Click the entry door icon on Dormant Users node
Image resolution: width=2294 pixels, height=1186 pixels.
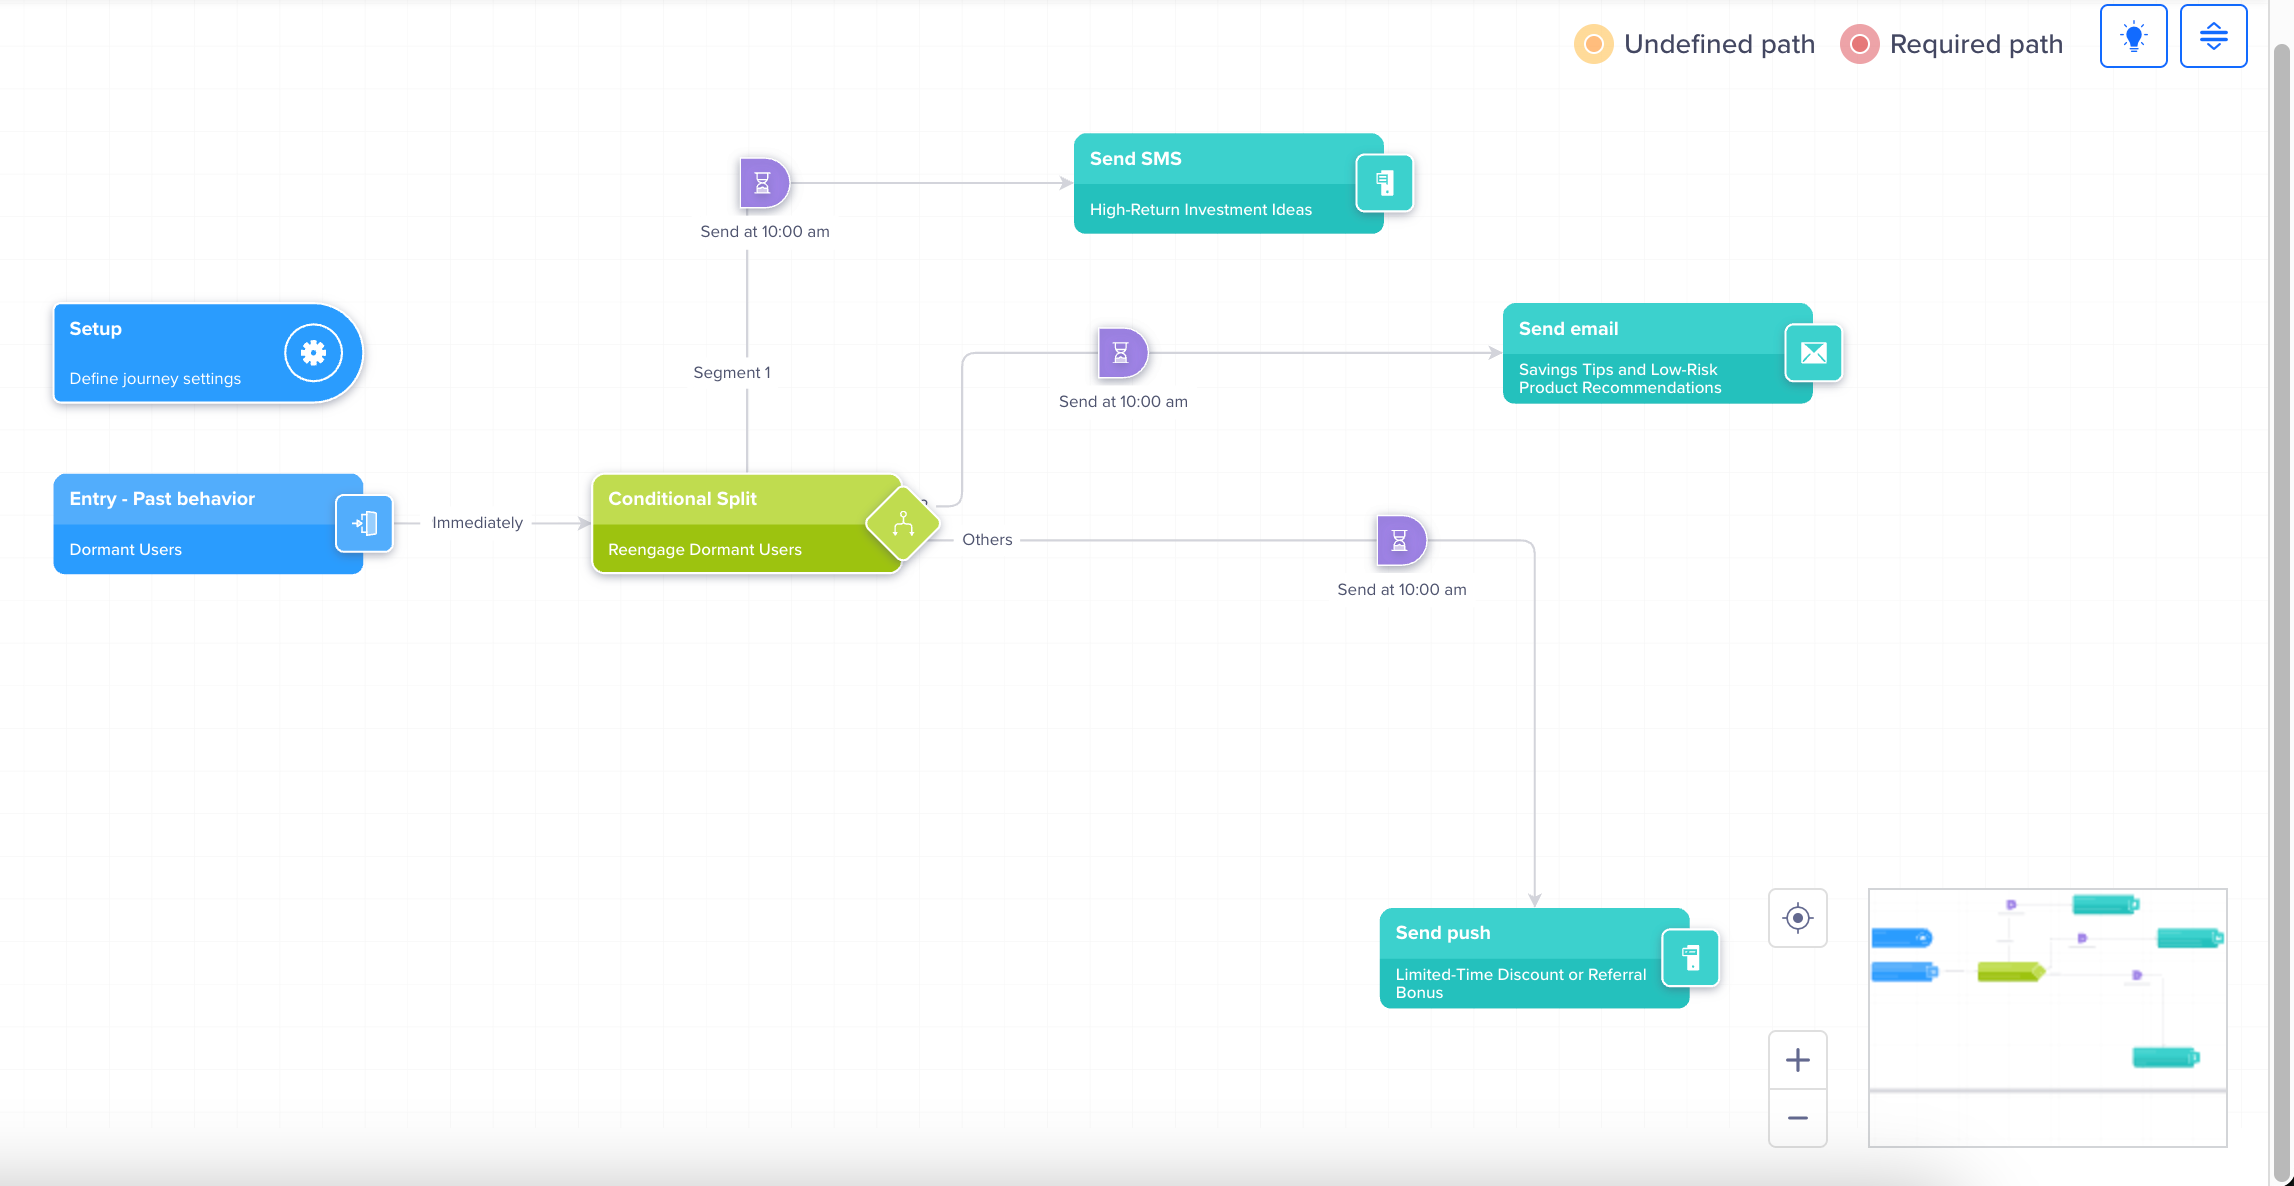click(365, 523)
